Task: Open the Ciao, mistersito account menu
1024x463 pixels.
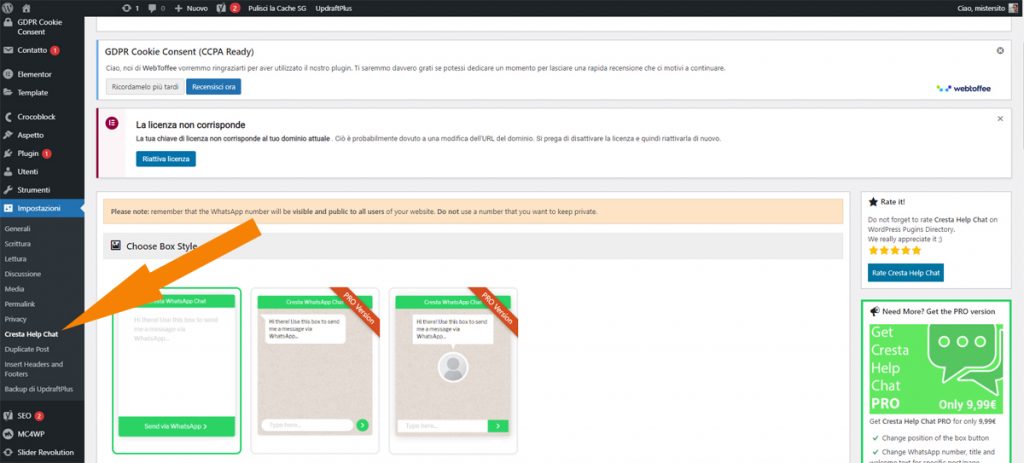Action: (x=987, y=8)
